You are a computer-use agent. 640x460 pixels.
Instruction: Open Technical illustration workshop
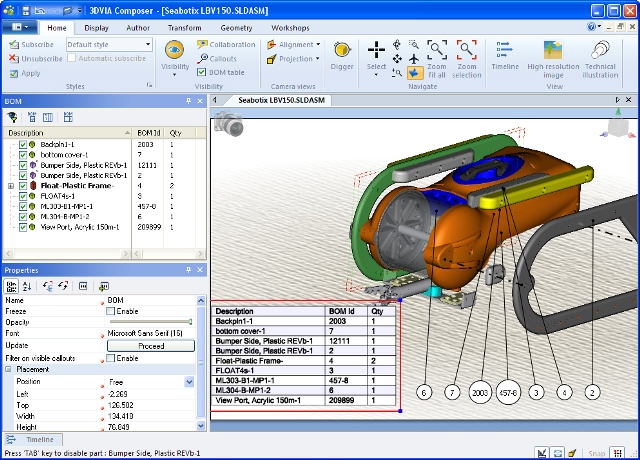click(x=600, y=50)
